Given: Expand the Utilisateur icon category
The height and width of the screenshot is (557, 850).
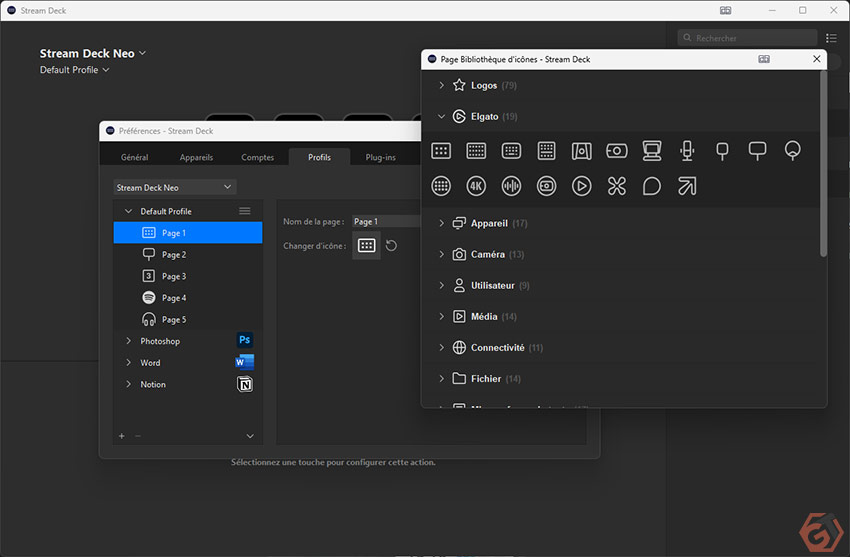Looking at the screenshot, I should click(x=441, y=286).
